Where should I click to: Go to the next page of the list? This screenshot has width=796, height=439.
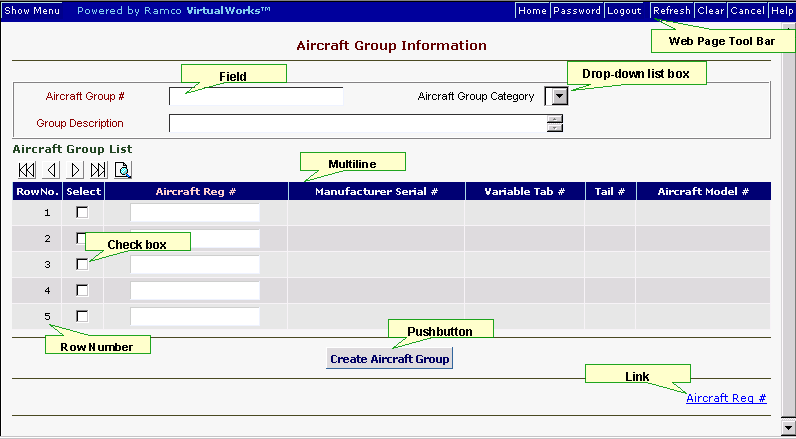(x=75, y=170)
